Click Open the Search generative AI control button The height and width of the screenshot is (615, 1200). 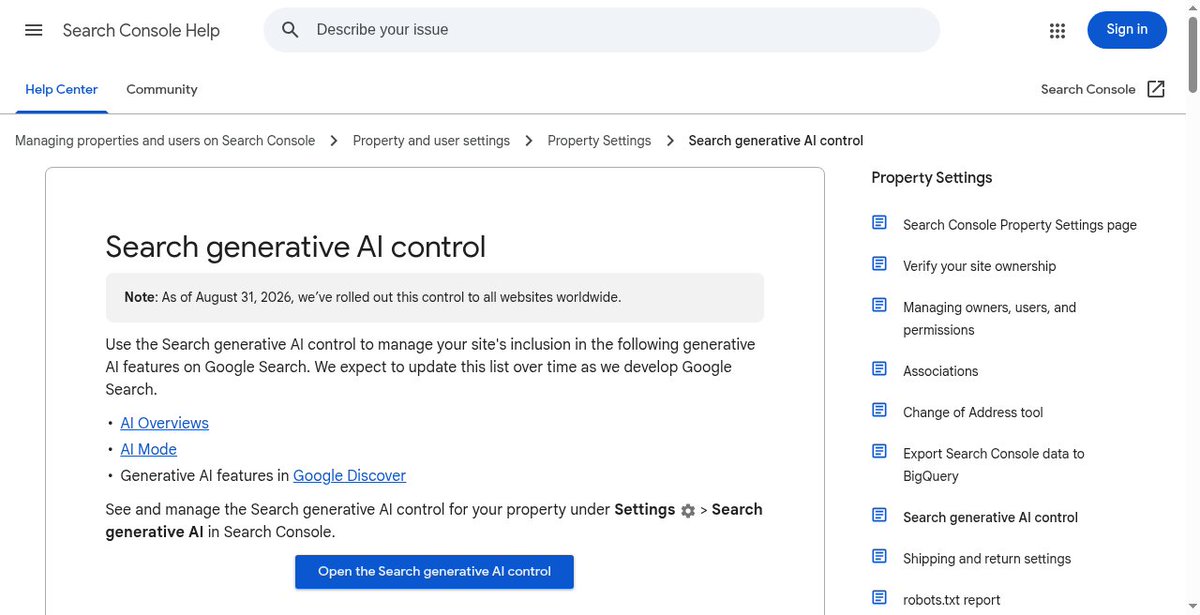(x=434, y=572)
